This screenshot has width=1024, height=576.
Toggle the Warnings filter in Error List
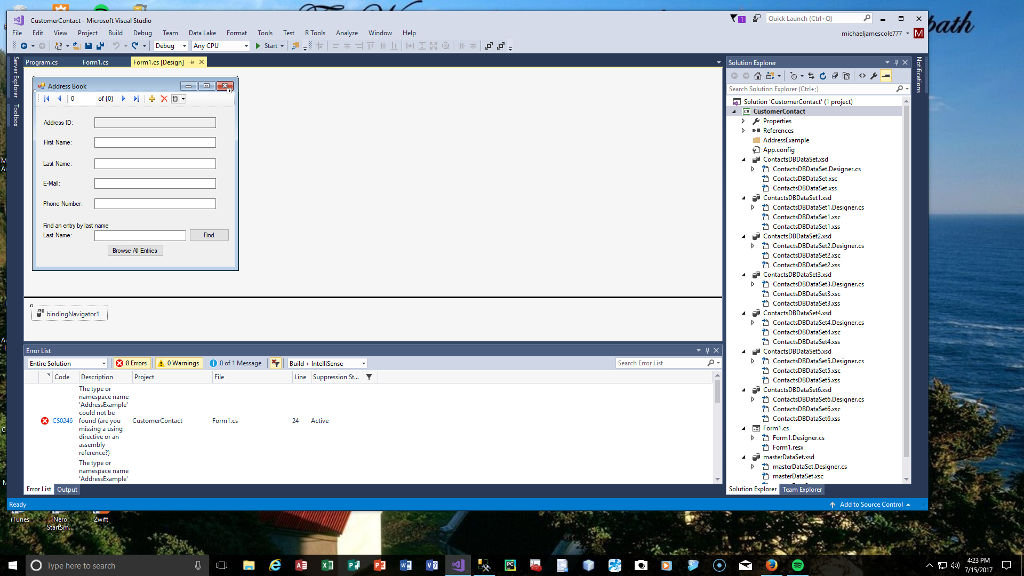178,363
